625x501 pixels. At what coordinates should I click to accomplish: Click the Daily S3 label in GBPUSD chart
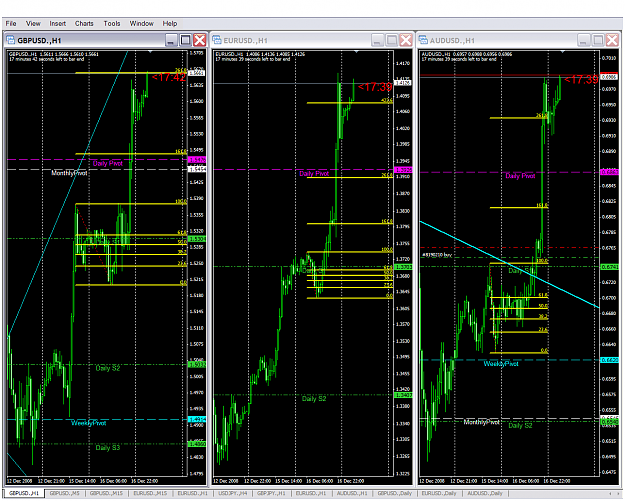click(x=108, y=448)
